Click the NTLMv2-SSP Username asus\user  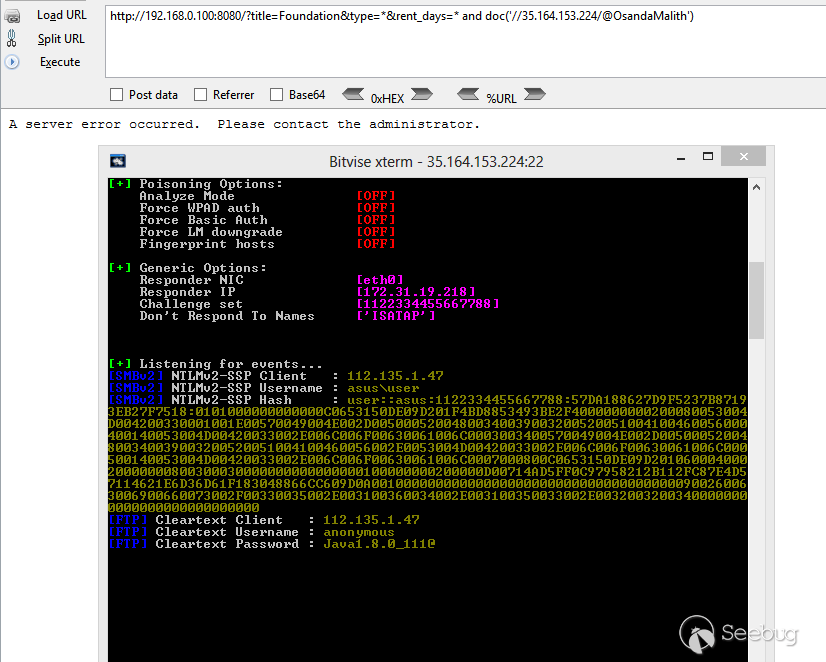(383, 388)
